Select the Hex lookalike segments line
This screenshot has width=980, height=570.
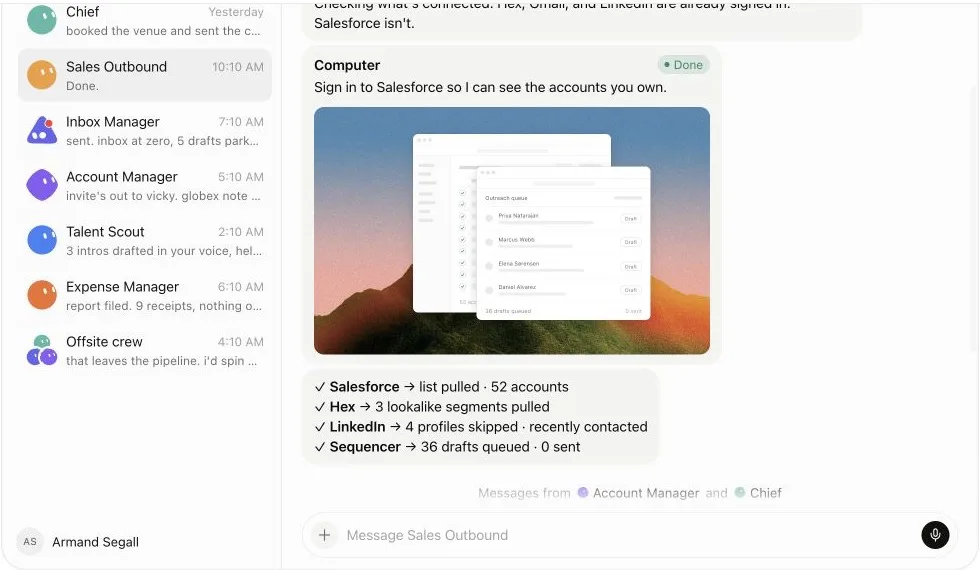[x=432, y=407]
